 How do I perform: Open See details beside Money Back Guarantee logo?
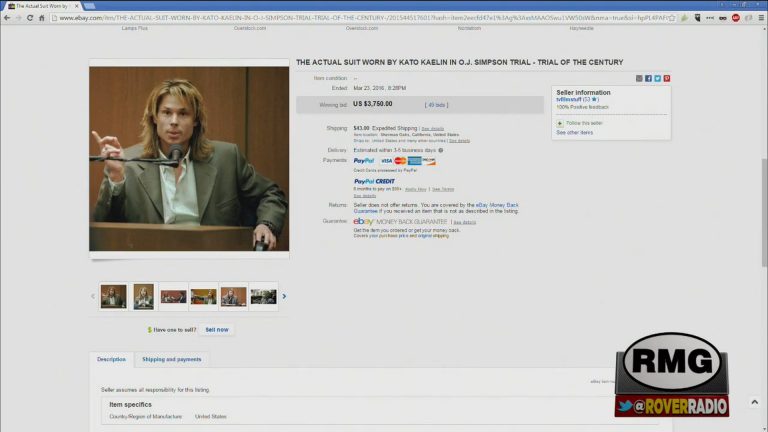tap(464, 222)
